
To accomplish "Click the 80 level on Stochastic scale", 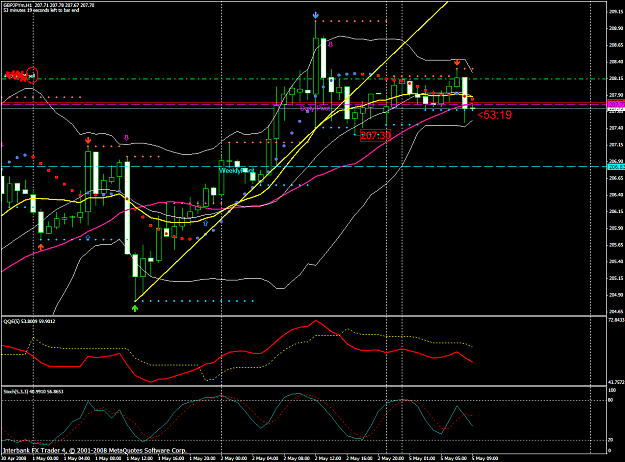I will click(611, 400).
